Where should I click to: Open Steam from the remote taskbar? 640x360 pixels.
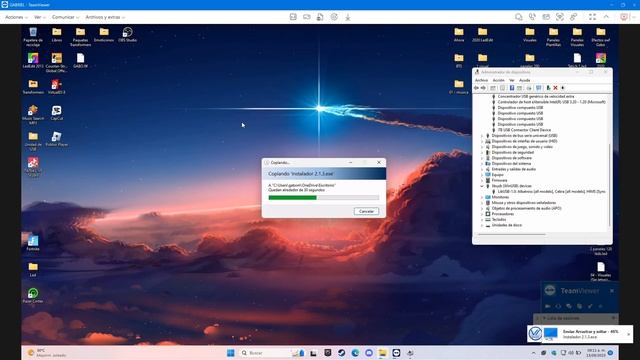[341, 353]
